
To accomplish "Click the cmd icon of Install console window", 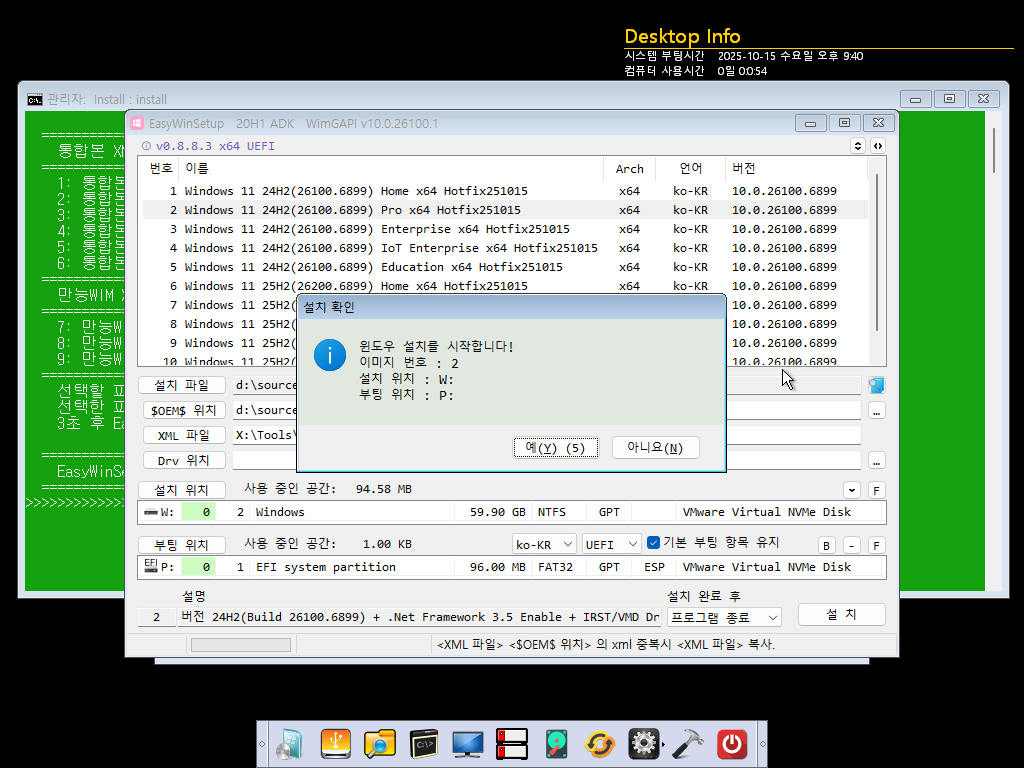I will [x=35, y=99].
